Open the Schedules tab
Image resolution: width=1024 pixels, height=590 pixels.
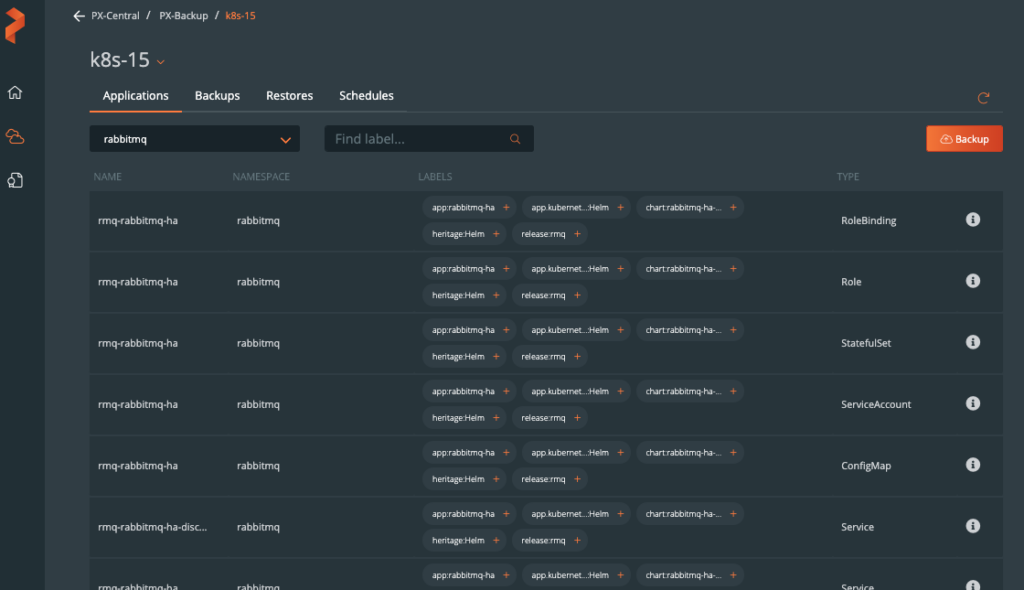(366, 96)
